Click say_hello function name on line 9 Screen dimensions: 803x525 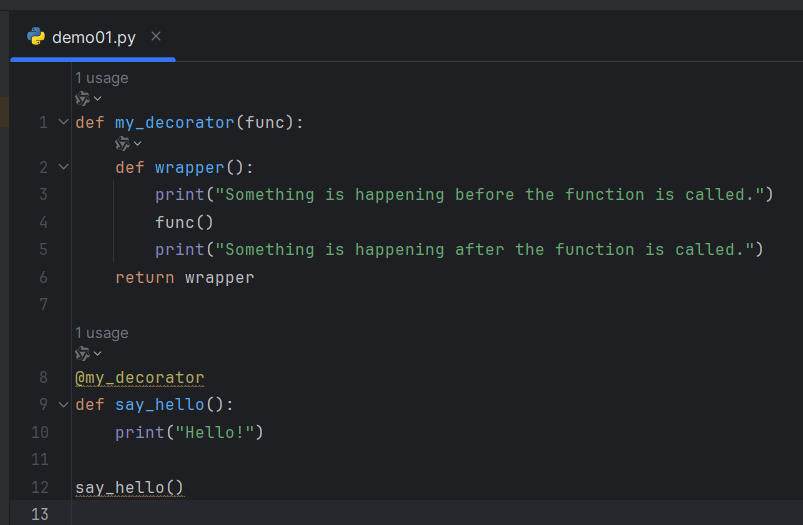(x=160, y=405)
